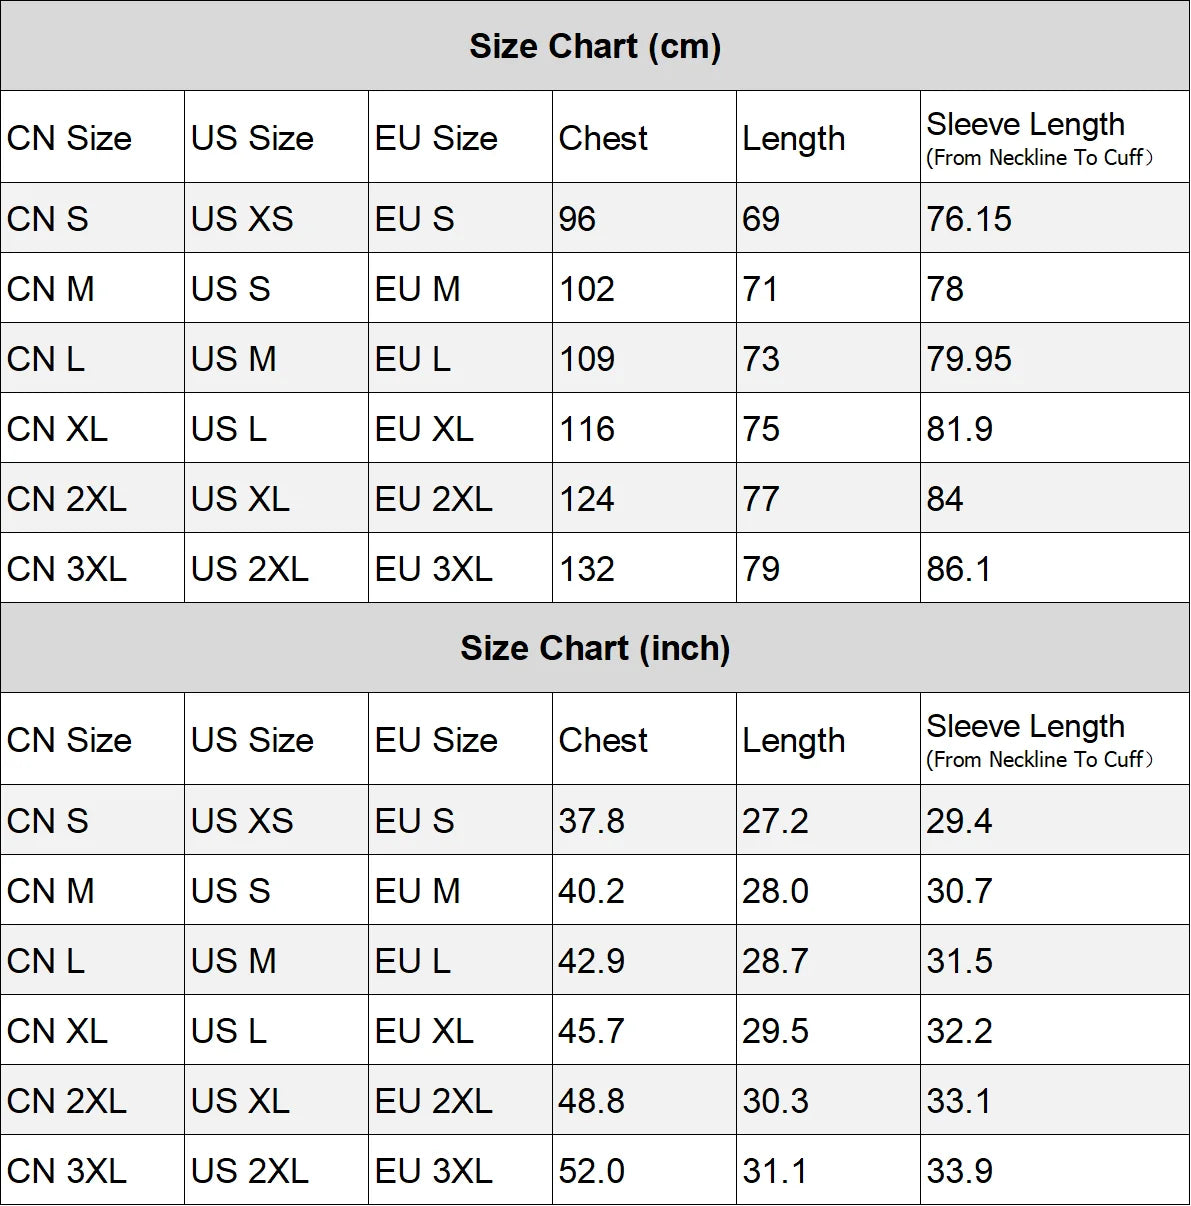The width and height of the screenshot is (1191, 1206).
Task: Click the 33.9 sleeve length value
Action: (x=959, y=1171)
